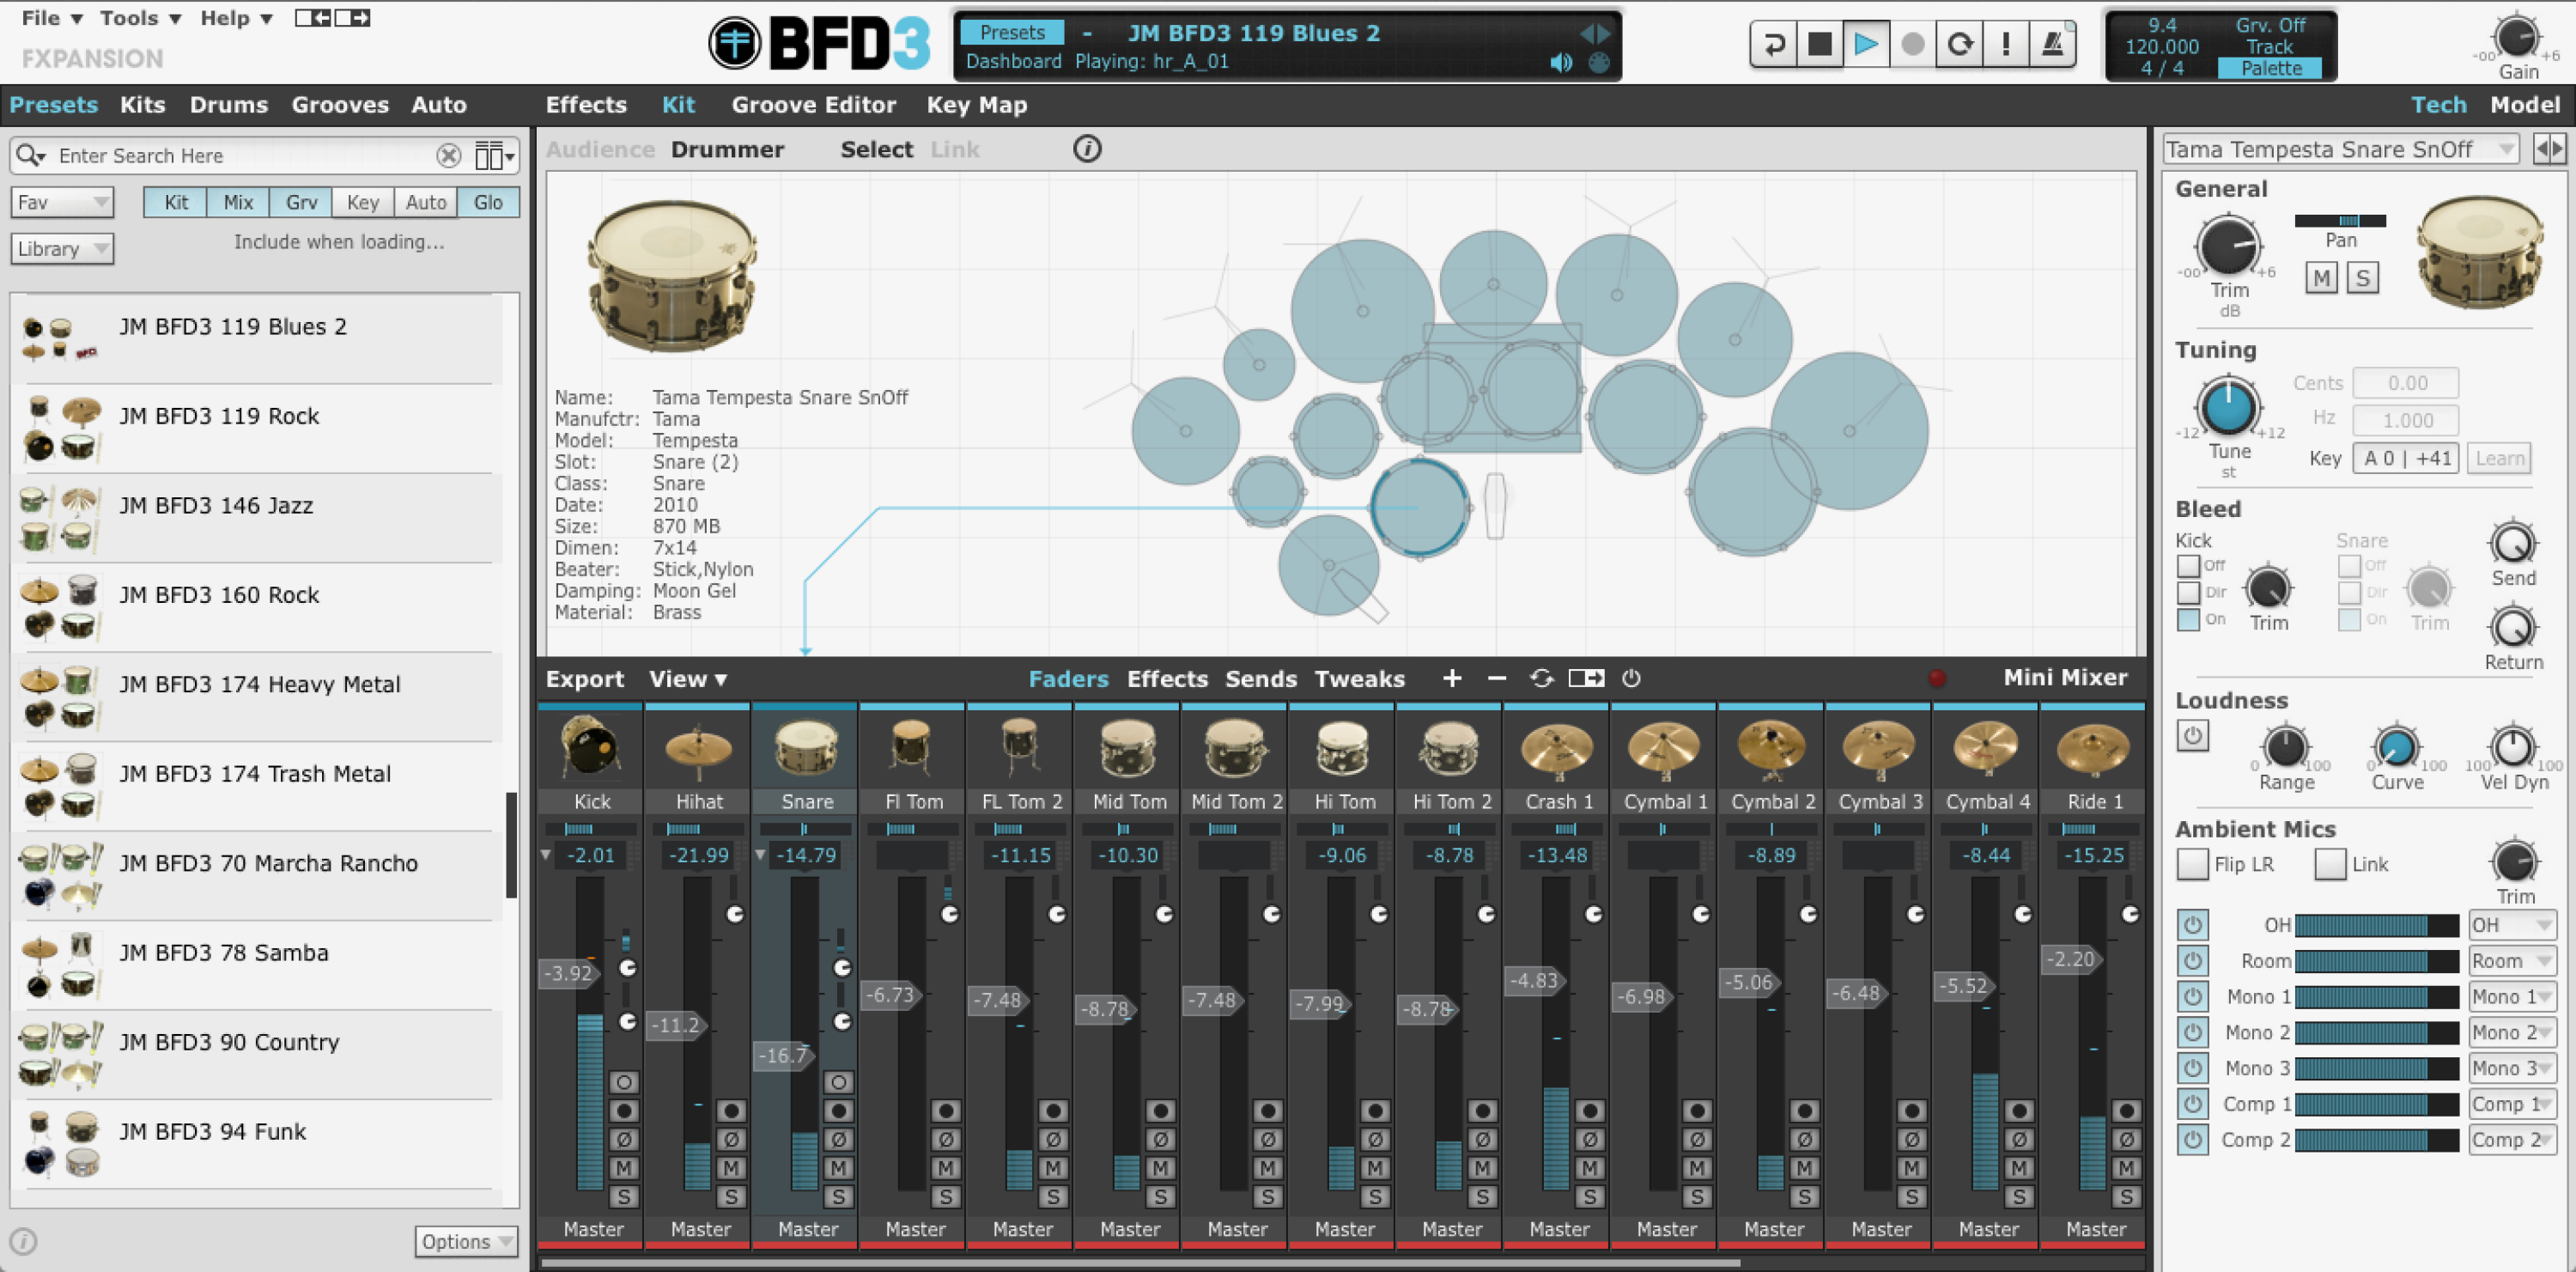Open the Fav filter dropdown

pos(62,201)
